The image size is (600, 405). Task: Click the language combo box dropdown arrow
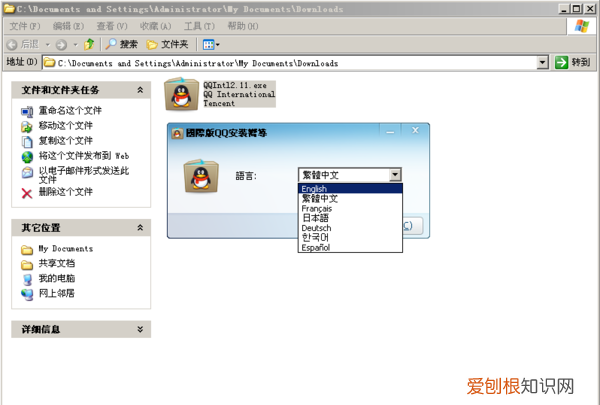pyautogui.click(x=395, y=175)
